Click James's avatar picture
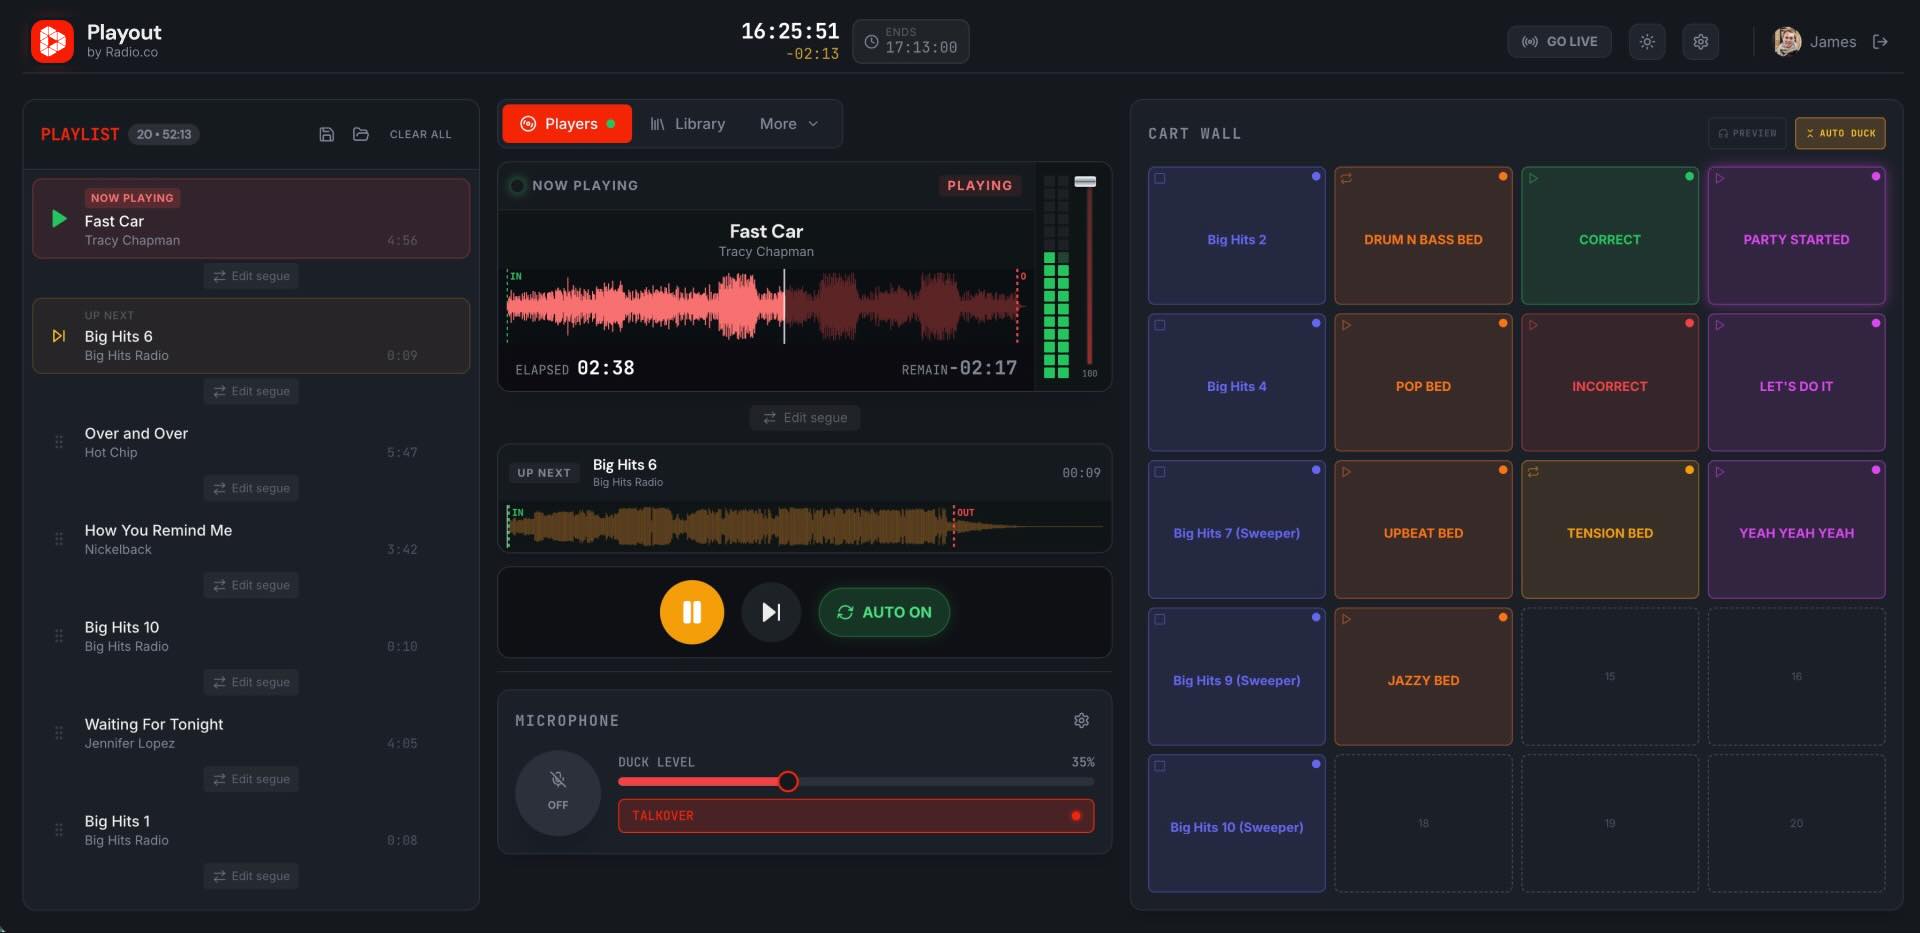This screenshot has height=933, width=1920. pos(1787,41)
